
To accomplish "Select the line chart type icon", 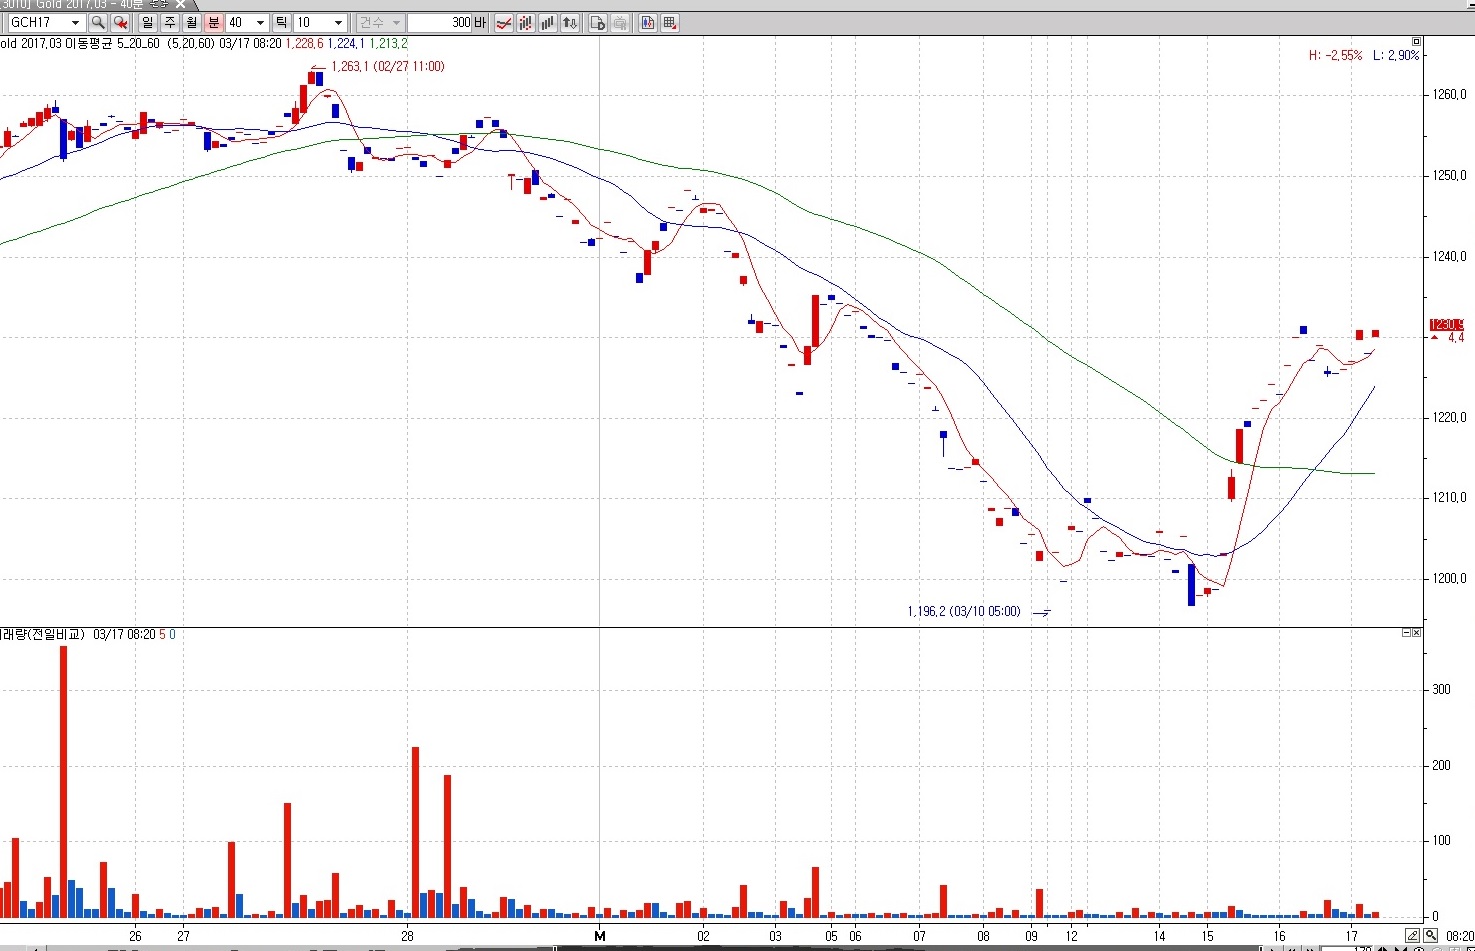I will (505, 22).
